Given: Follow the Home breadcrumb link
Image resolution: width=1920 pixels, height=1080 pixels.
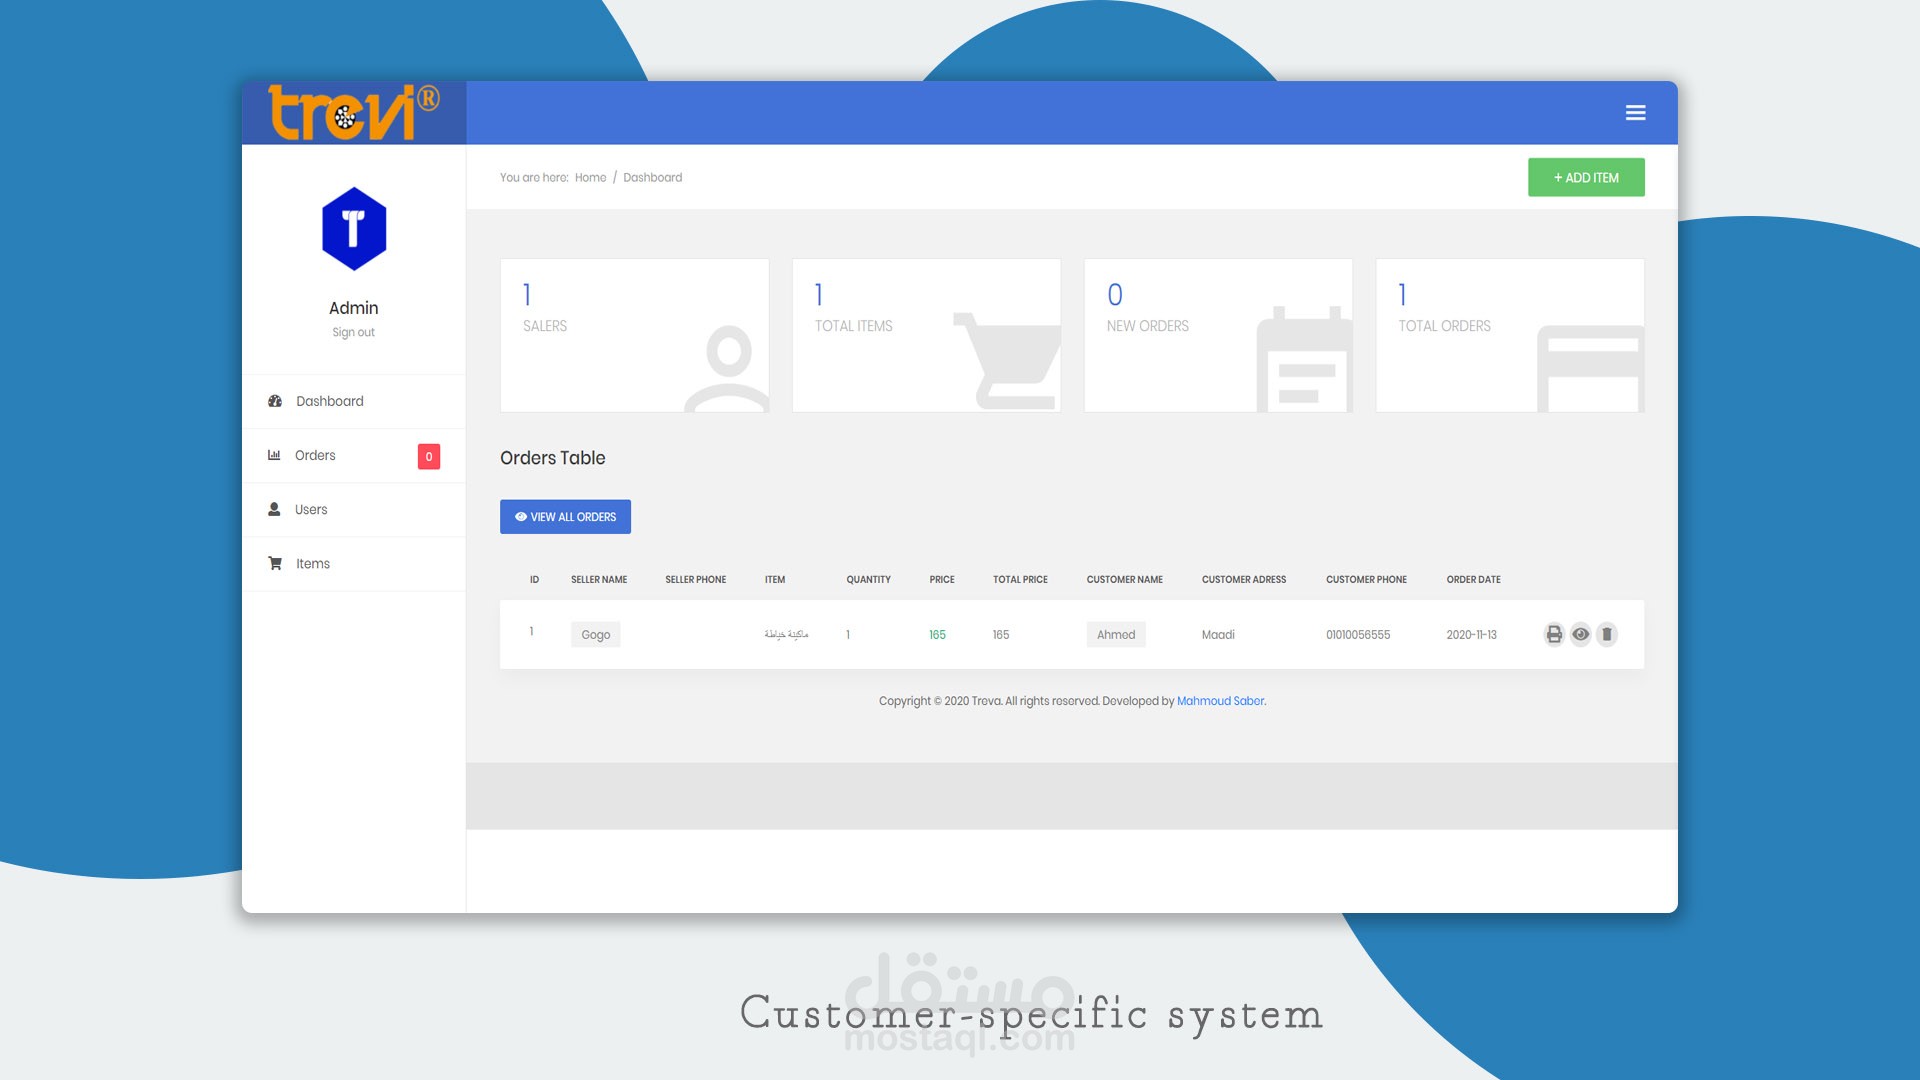Looking at the screenshot, I should click(590, 177).
